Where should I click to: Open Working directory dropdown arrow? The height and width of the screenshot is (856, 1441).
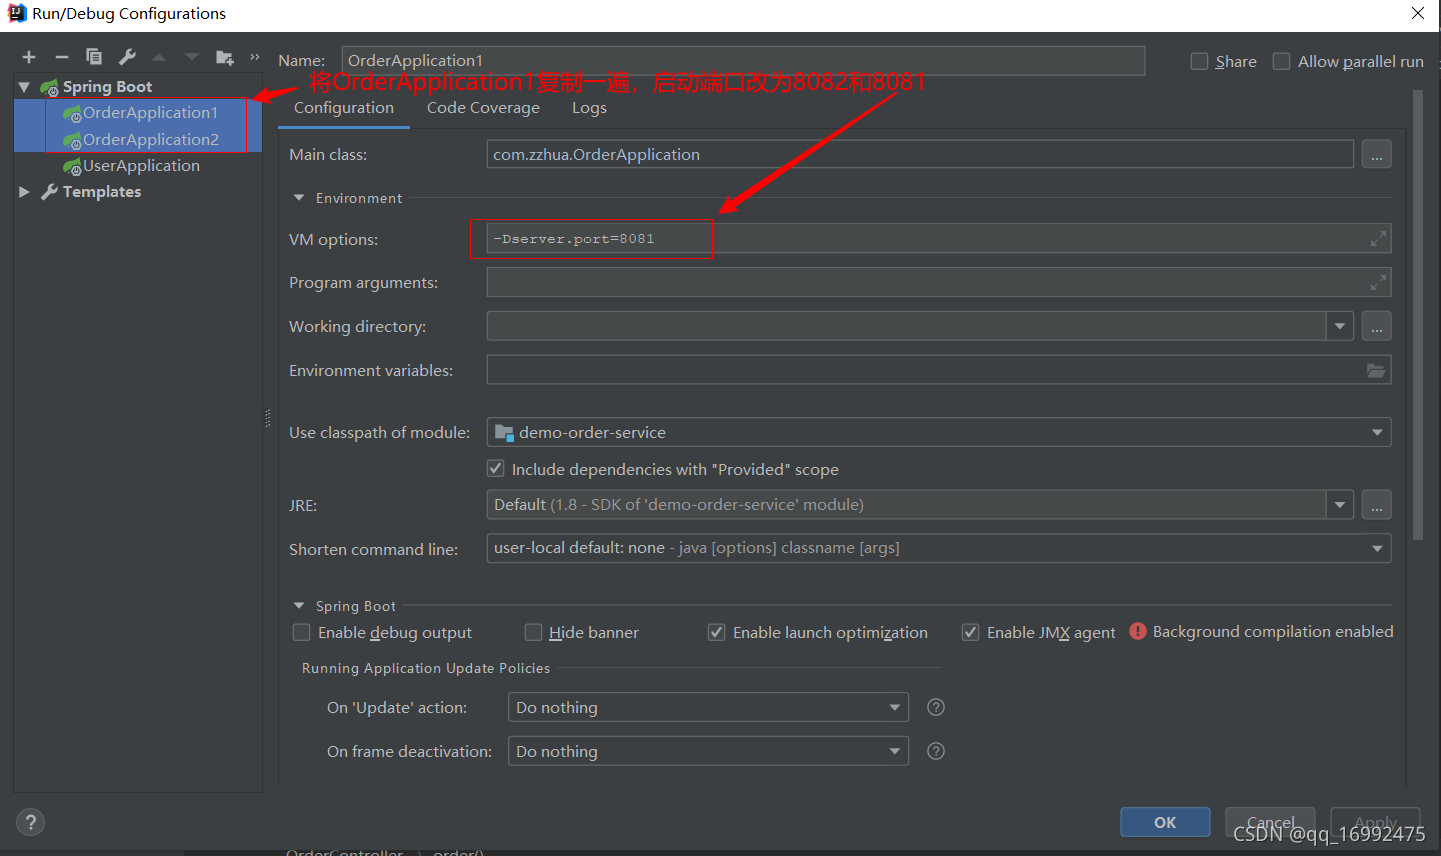coord(1340,326)
